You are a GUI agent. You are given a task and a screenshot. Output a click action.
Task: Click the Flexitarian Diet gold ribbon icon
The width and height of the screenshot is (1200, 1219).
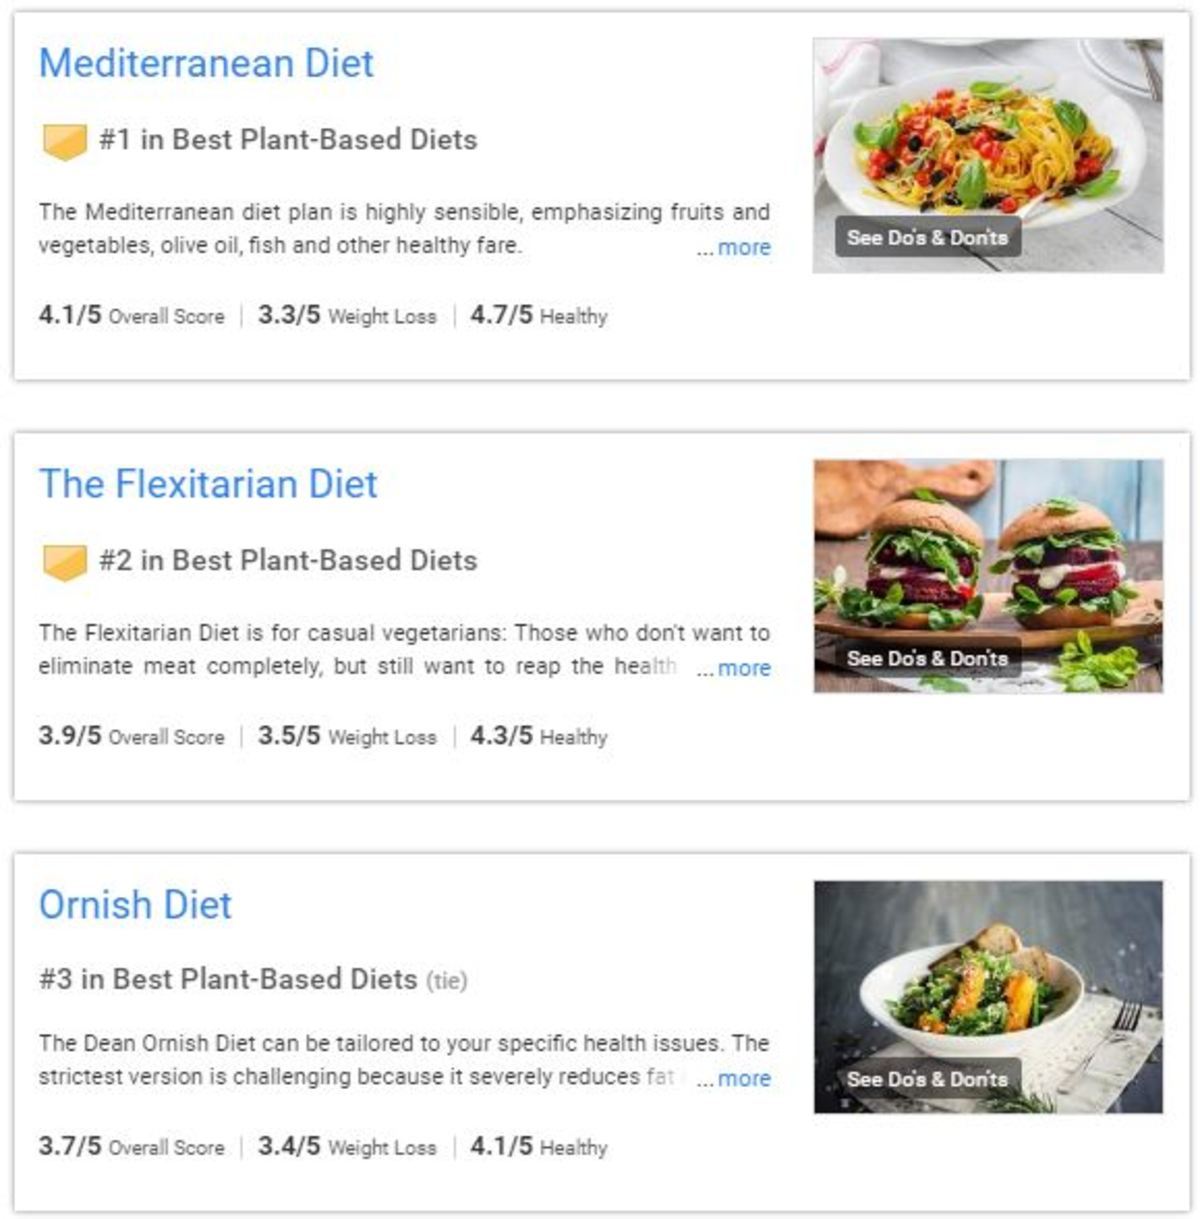64,562
